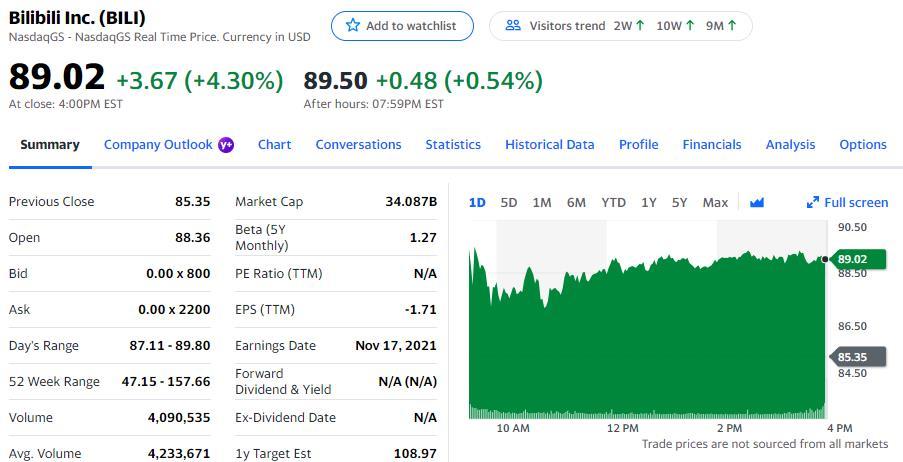The image size is (903, 462).
Task: Click the Day's Range value 87.11 - 89.80
Action: click(170, 346)
